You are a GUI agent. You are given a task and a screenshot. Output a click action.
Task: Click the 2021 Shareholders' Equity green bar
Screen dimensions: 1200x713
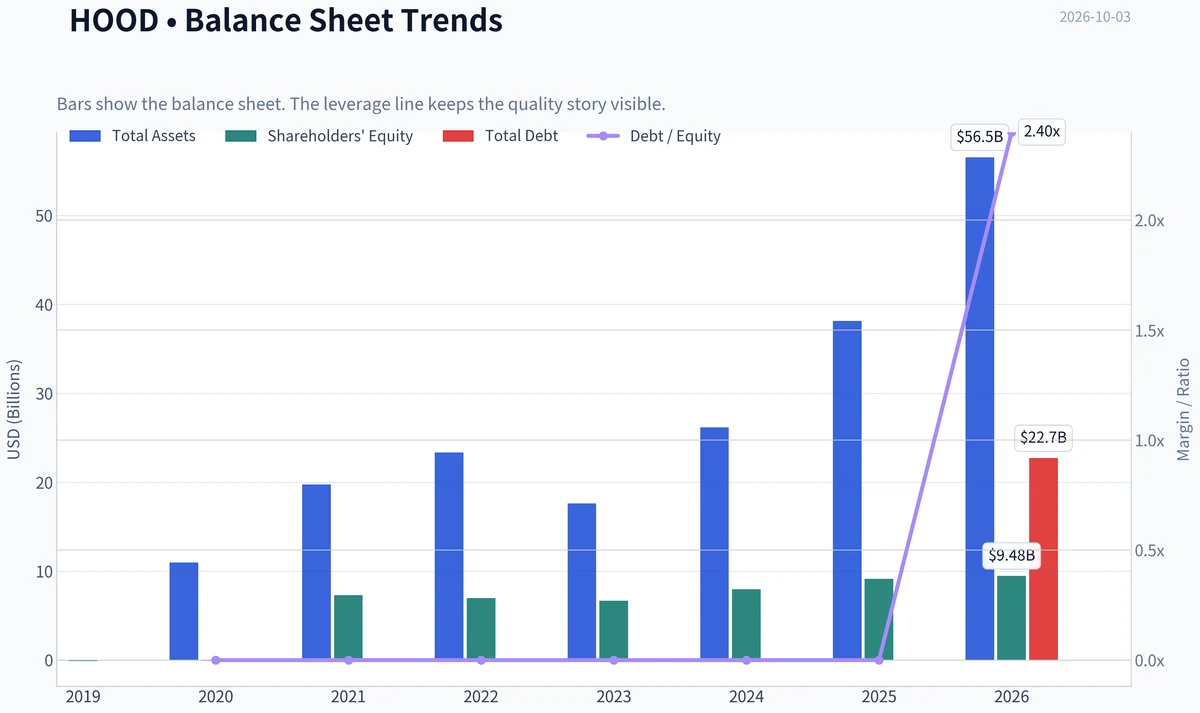[348, 628]
